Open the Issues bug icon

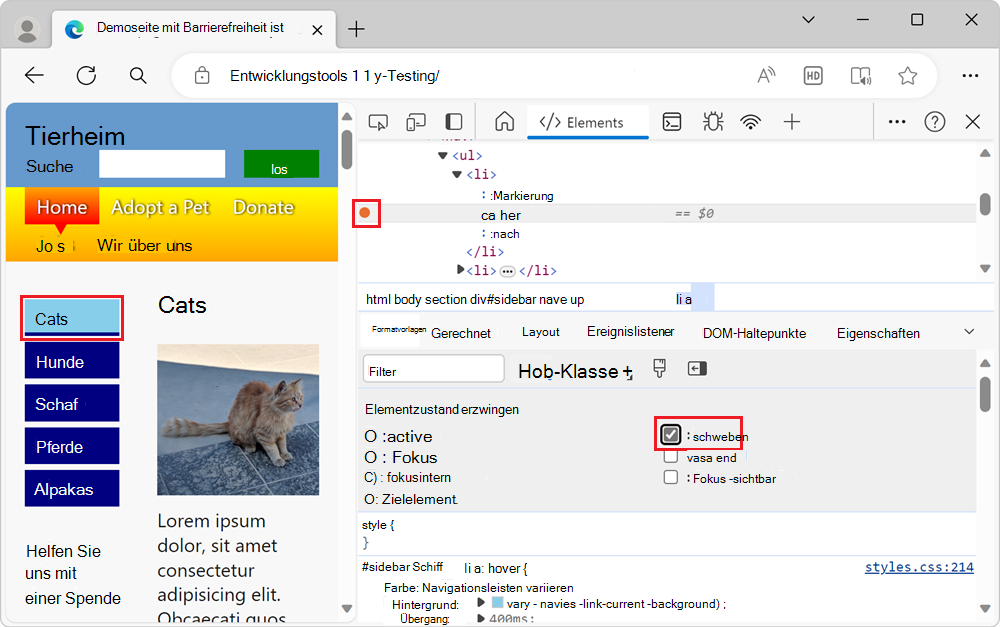coord(713,121)
